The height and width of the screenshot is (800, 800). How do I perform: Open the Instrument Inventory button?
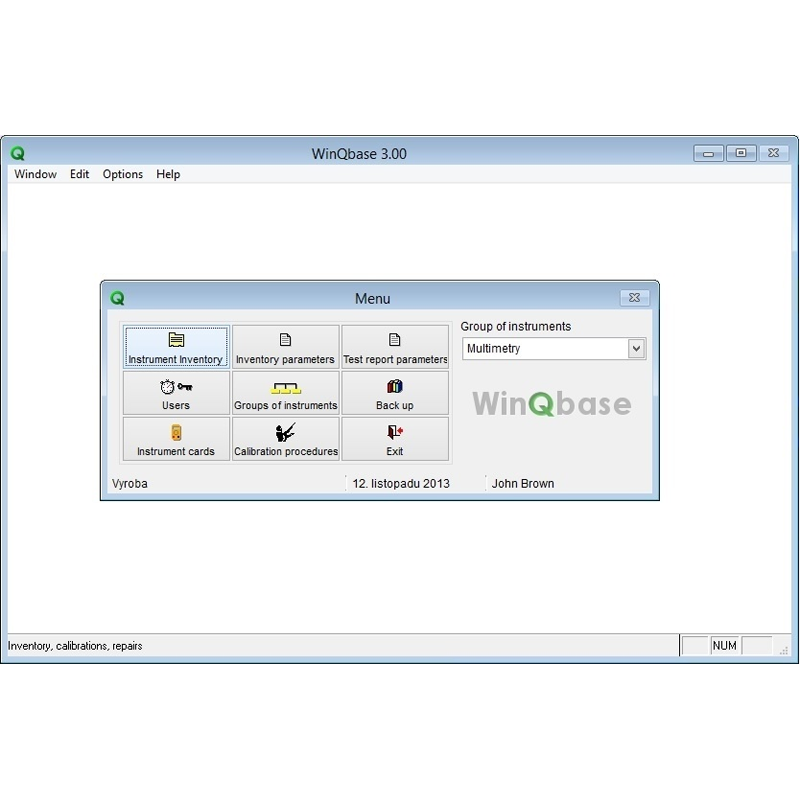click(x=176, y=347)
